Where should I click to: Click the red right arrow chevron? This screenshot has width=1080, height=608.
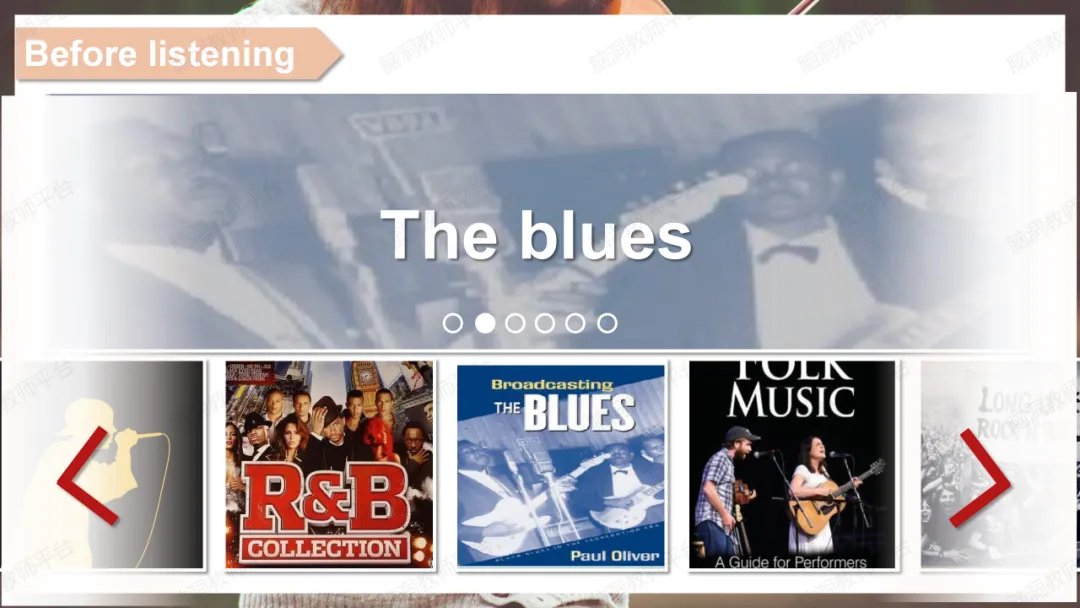tap(980, 477)
